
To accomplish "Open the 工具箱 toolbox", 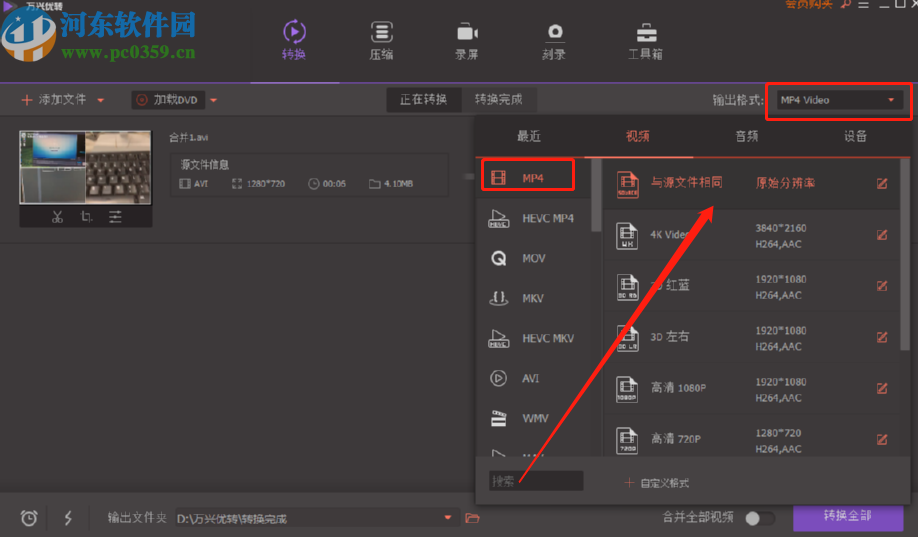I will click(646, 40).
